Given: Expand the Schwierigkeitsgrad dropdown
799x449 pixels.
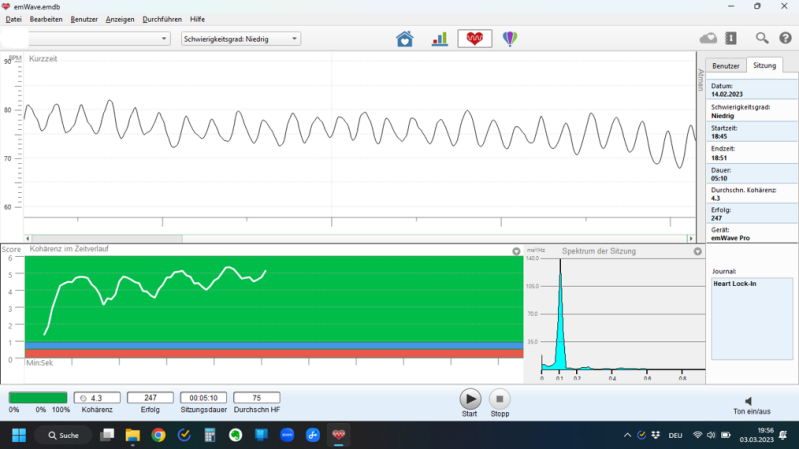Looking at the screenshot, I should [x=240, y=39].
